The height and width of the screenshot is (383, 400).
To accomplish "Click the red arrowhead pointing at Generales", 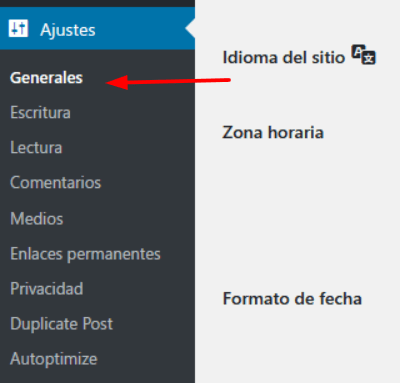I will pos(117,82).
